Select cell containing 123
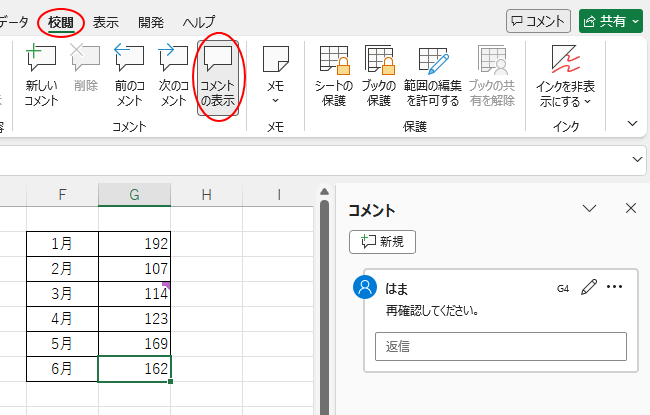This screenshot has height=415, width=650. [134, 319]
